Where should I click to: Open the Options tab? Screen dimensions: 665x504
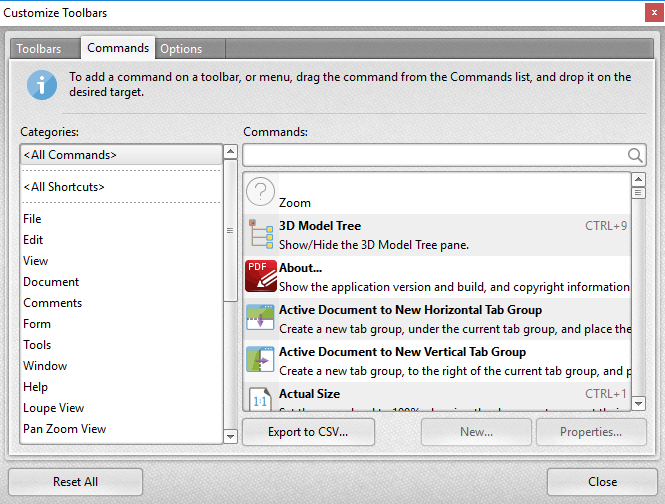[x=190, y=49]
